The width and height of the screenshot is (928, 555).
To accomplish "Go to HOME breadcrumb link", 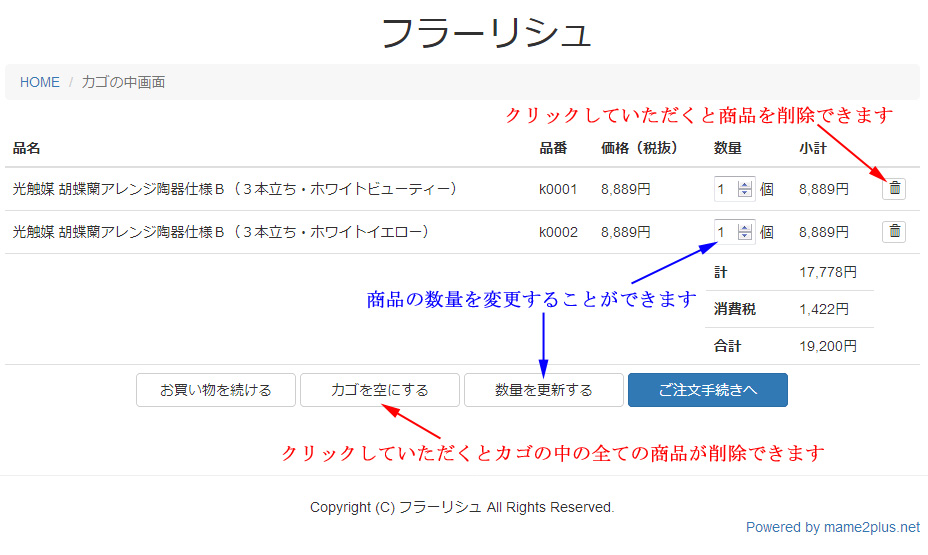I will click(x=40, y=82).
